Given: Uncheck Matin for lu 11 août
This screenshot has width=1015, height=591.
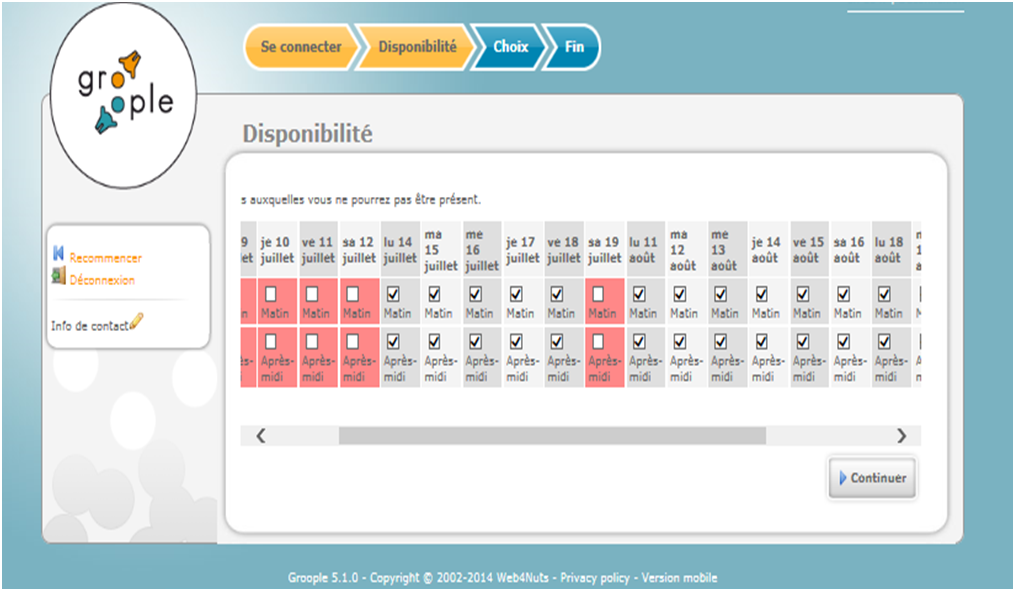Looking at the screenshot, I should tap(639, 294).
